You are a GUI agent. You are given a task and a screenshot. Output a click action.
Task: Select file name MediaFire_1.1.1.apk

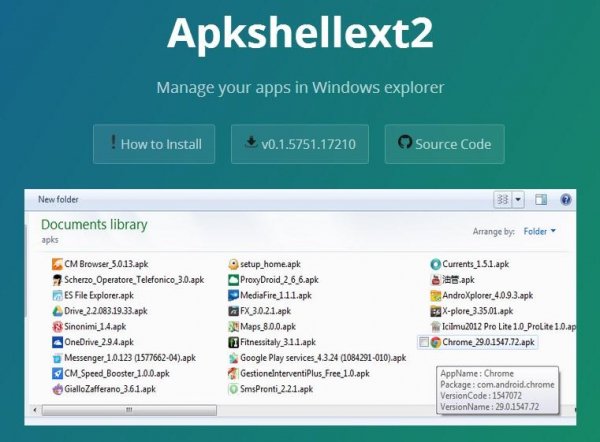click(x=276, y=295)
